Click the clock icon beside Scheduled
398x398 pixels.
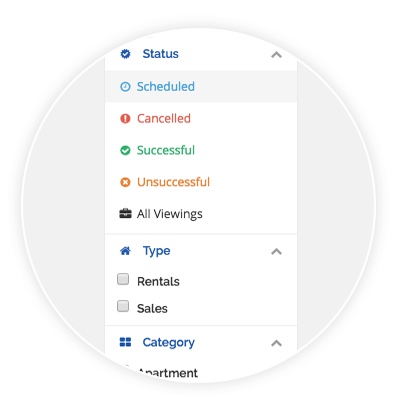point(125,87)
